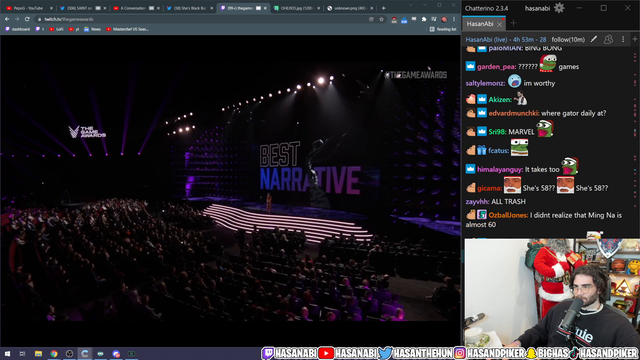
Task: Open Chrome from taskbar
Action: pyautogui.click(x=54, y=353)
